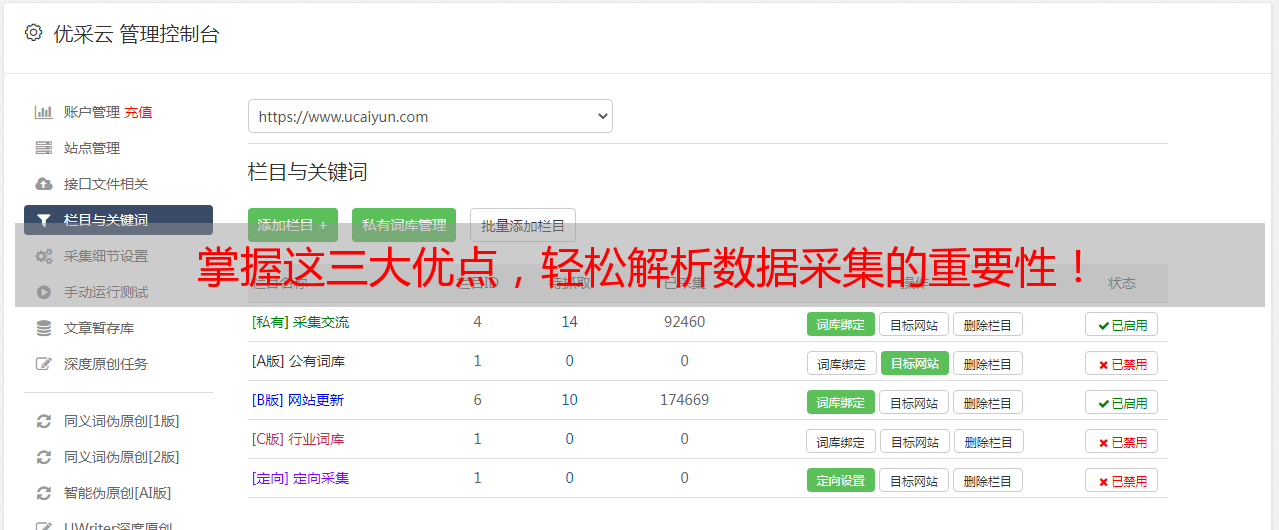Click 词库绑定 in the 采集交流 row

click(841, 324)
